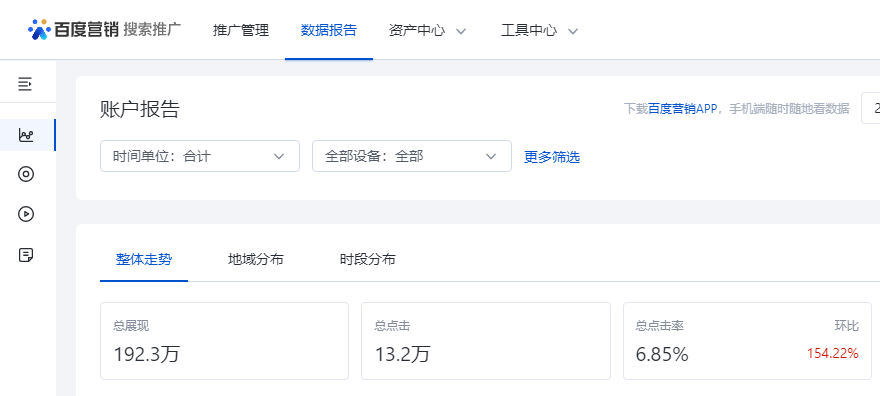Collapse the sidebar with the menu icon
Viewport: 880px width, 396px height.
click(25, 84)
